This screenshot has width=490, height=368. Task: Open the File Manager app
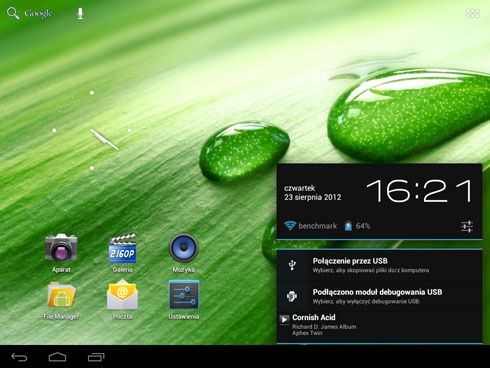tap(61, 301)
